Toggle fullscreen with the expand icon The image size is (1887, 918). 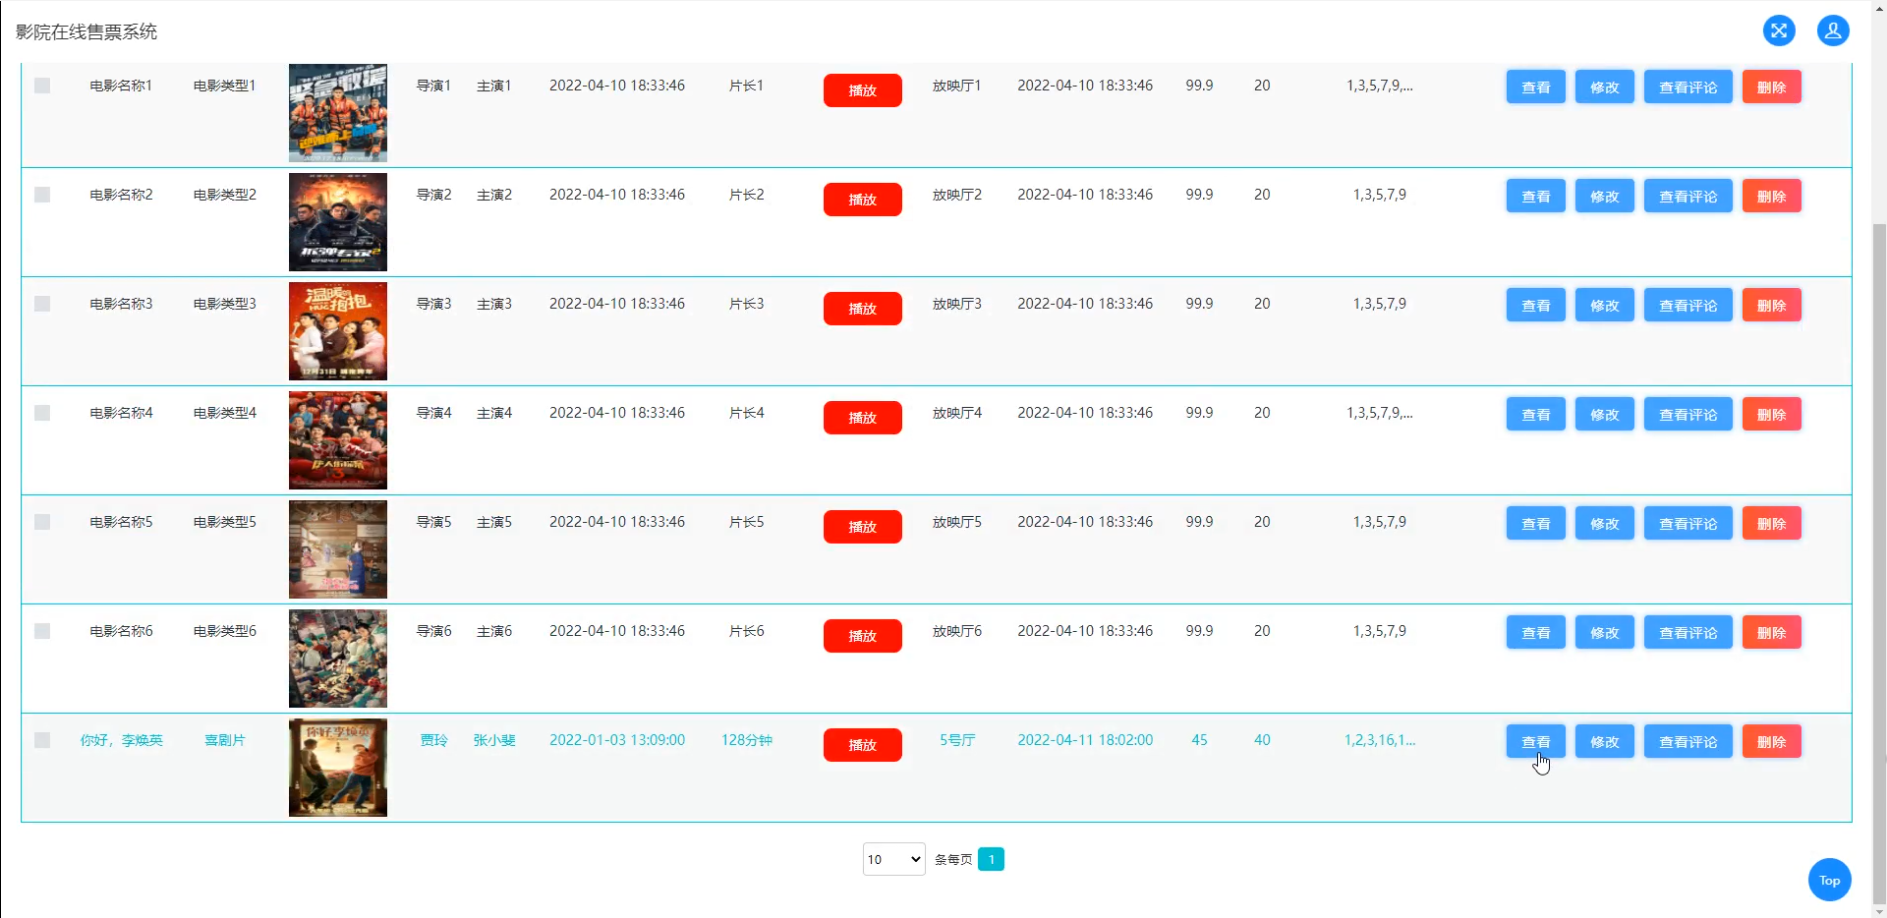[x=1778, y=31]
